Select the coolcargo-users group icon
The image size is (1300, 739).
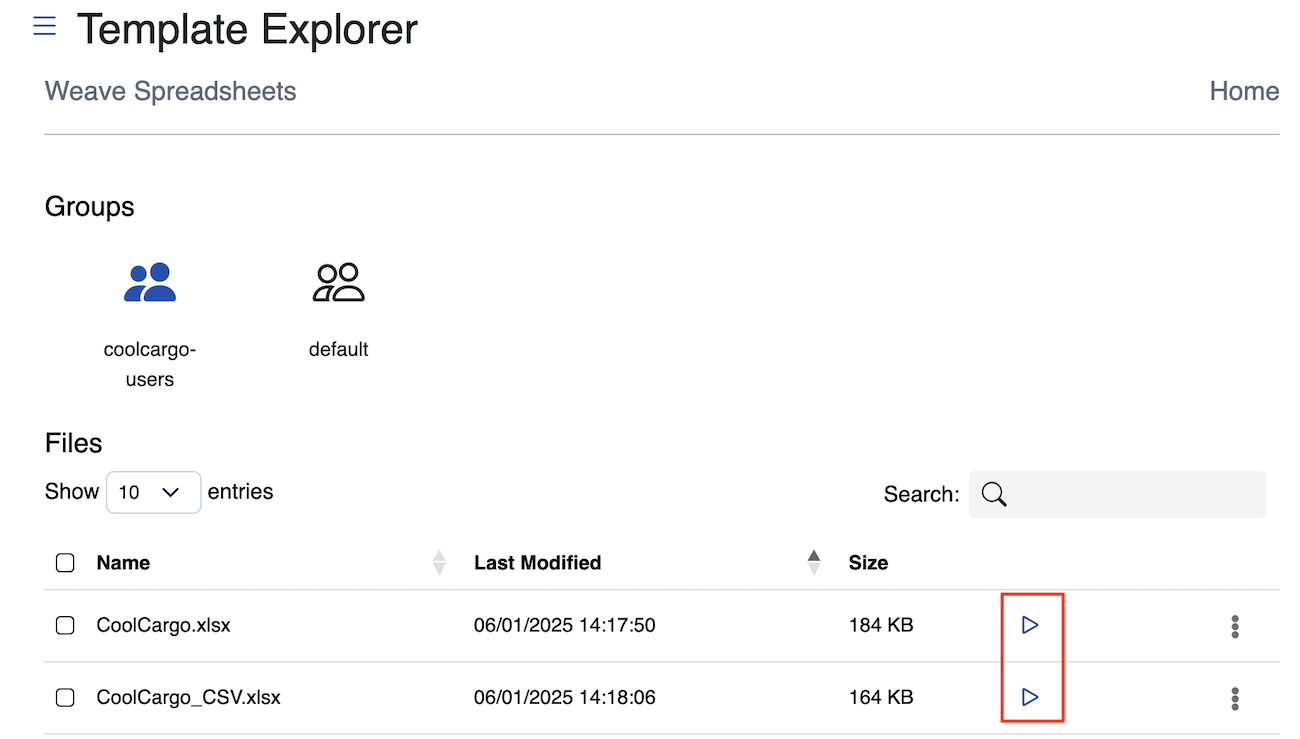150,283
